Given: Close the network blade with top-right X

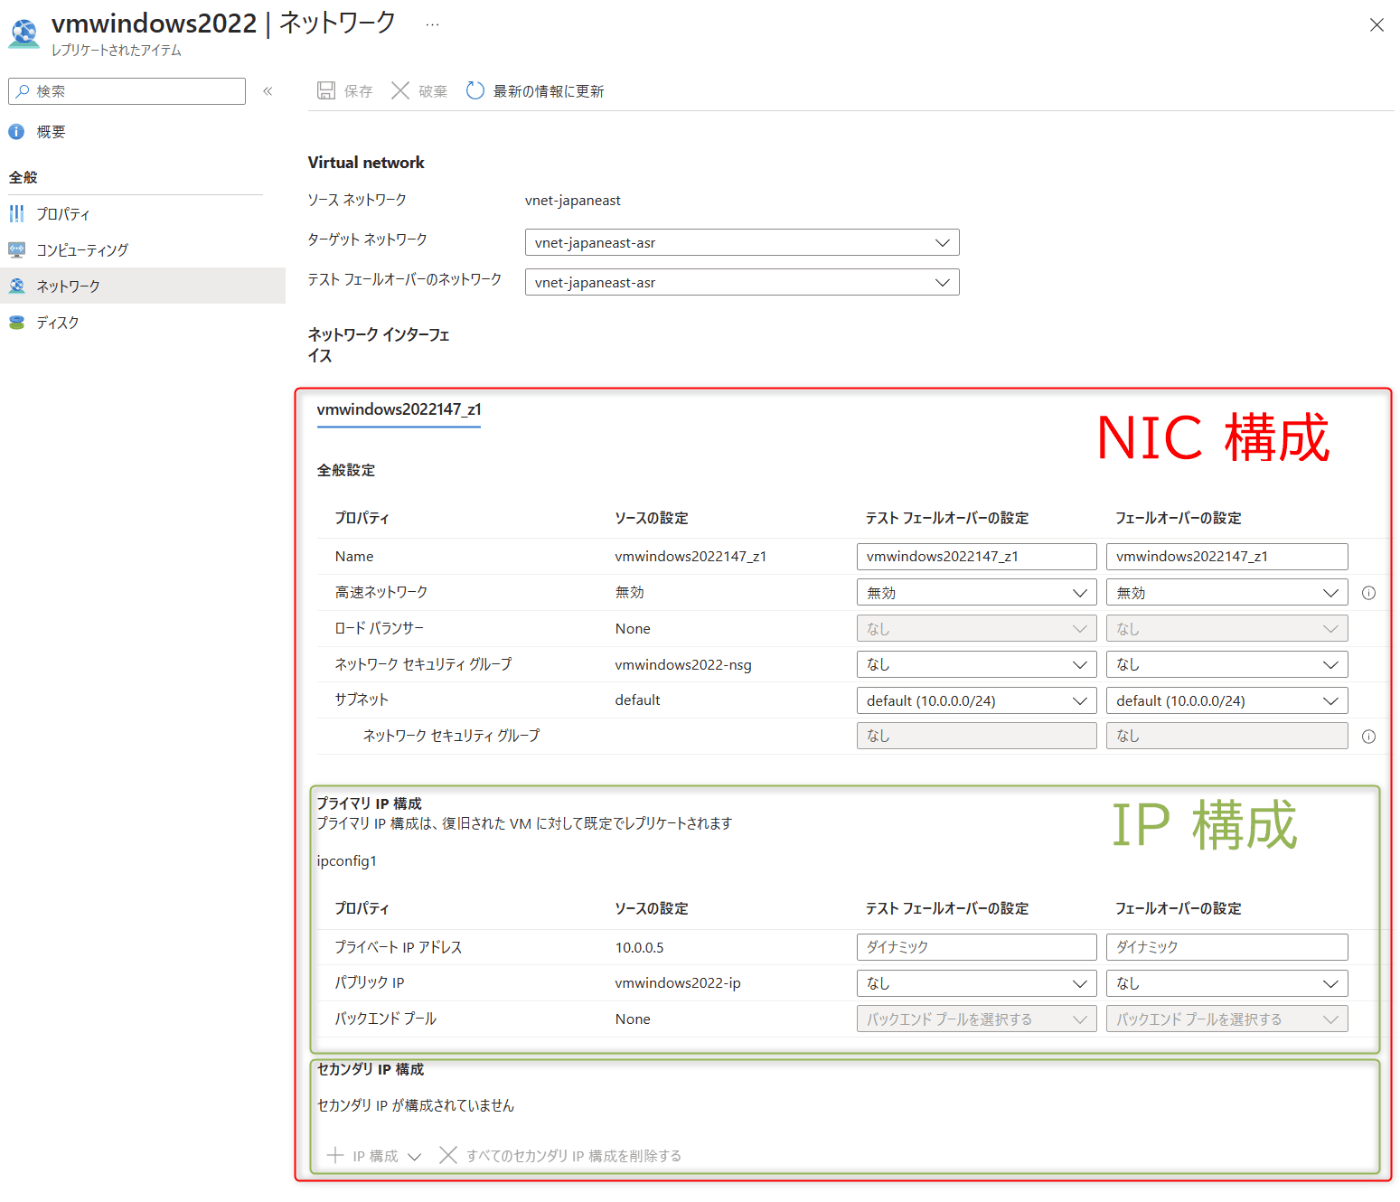Looking at the screenshot, I should (1377, 25).
